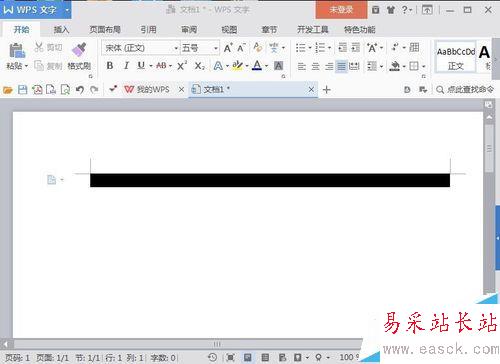Screen dimensions: 500x364
Task: Center align text
Action: coord(315,66)
